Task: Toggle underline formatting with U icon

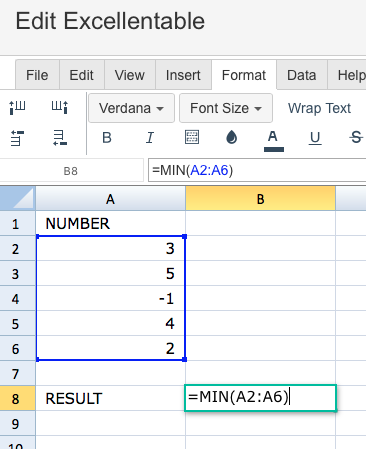Action: tap(315, 138)
